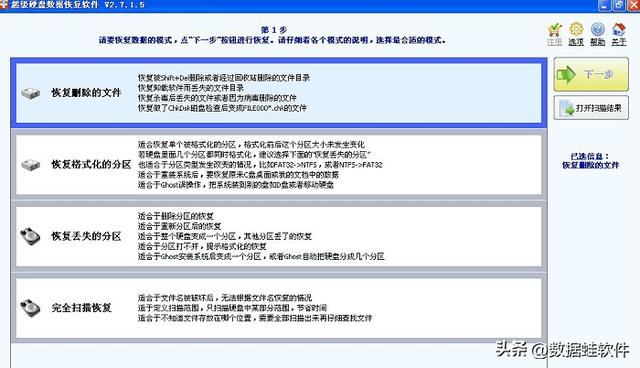Click the line about 自定义扫描范围 saving time
640x368 pixels.
coord(232,308)
